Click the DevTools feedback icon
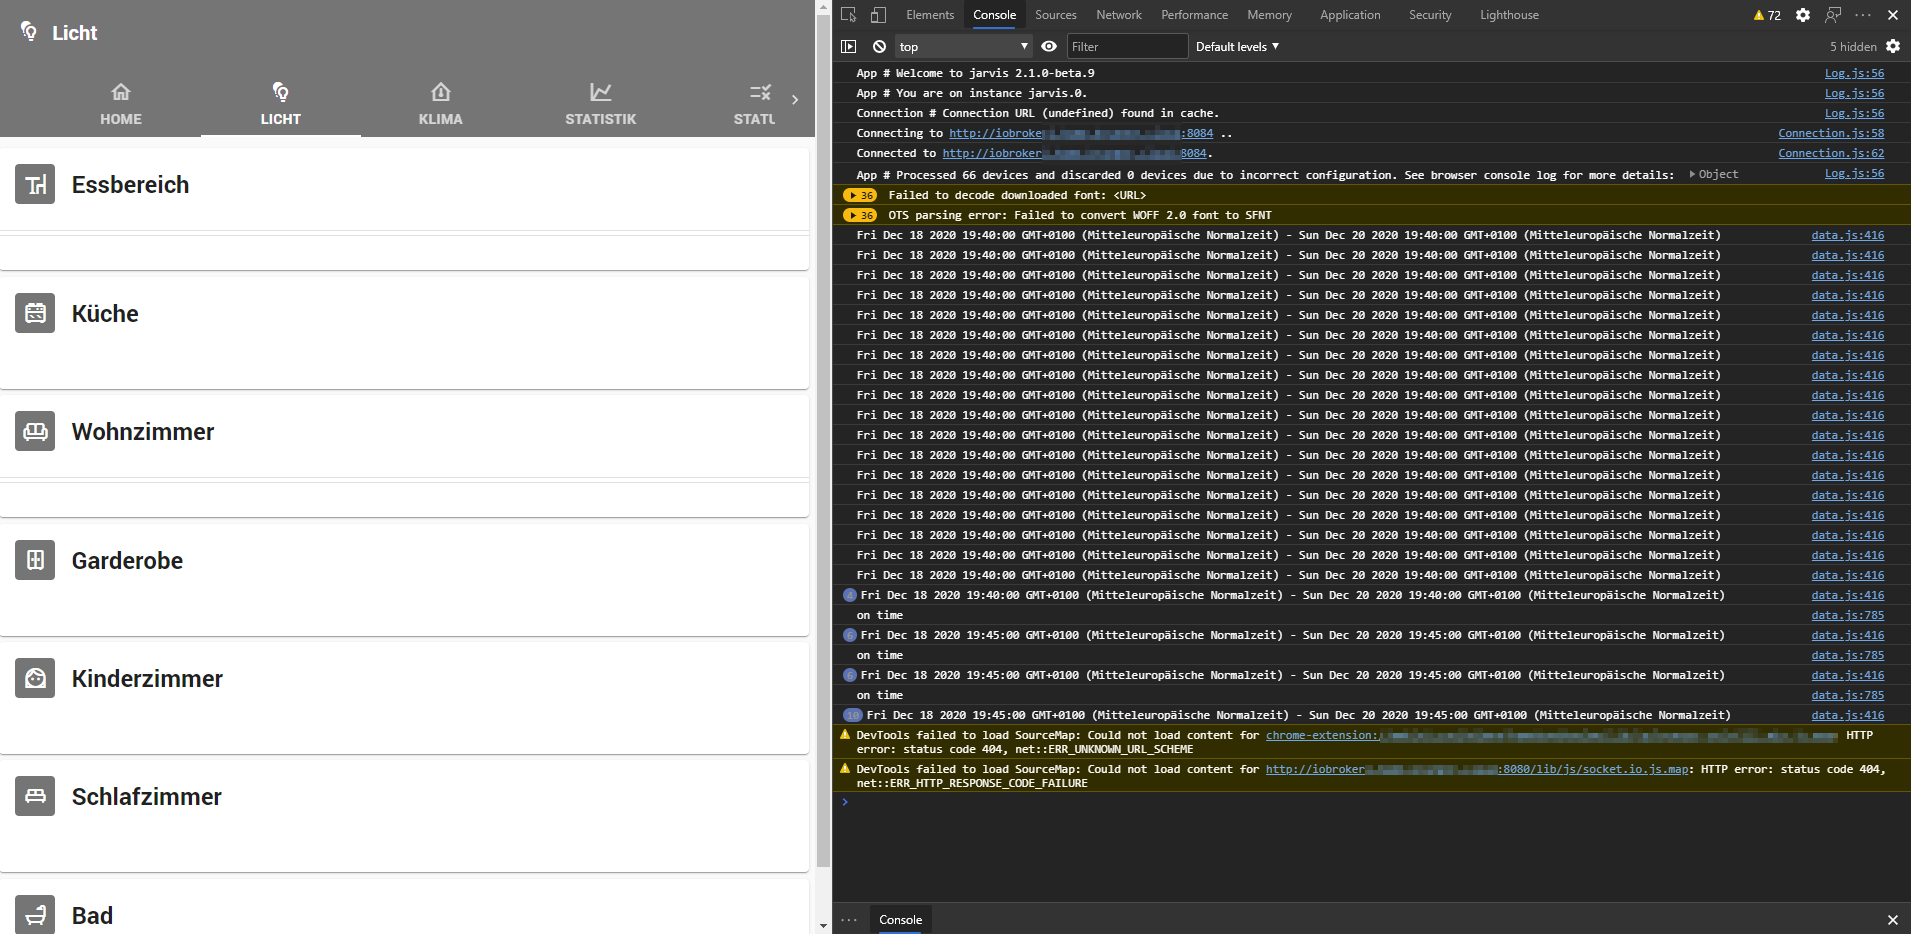The height and width of the screenshot is (934, 1911). [x=1833, y=15]
